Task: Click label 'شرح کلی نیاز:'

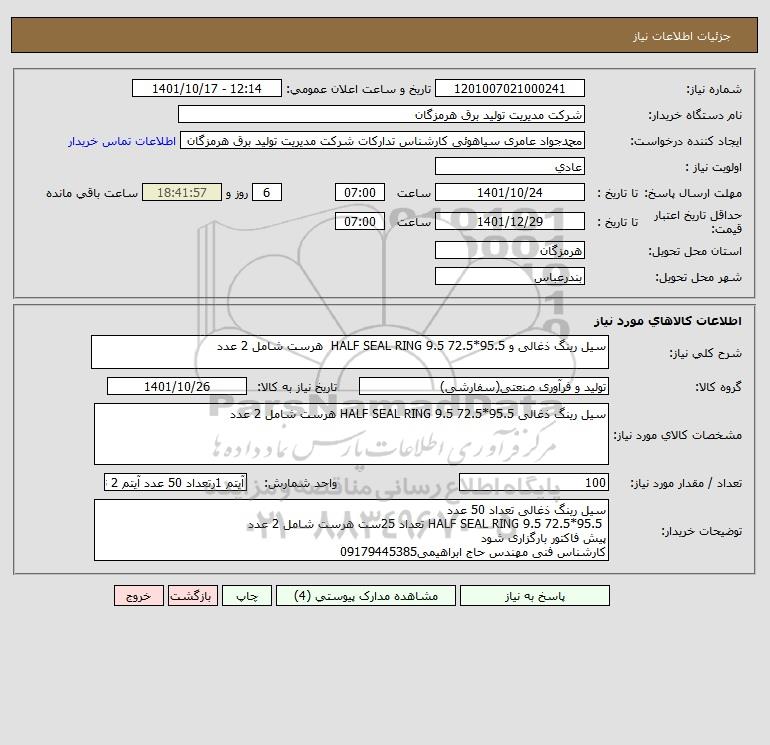Action: click(706, 353)
